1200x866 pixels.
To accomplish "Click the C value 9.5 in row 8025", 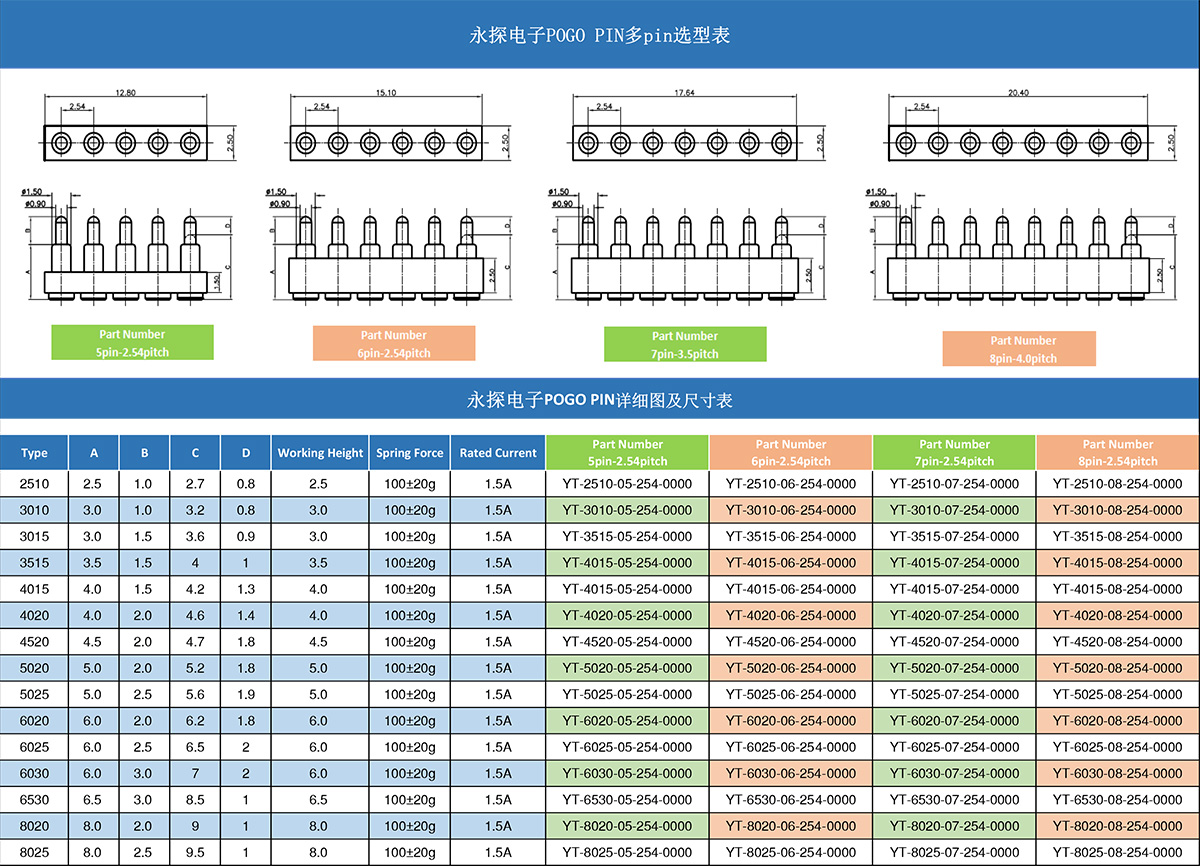I will [x=195, y=852].
